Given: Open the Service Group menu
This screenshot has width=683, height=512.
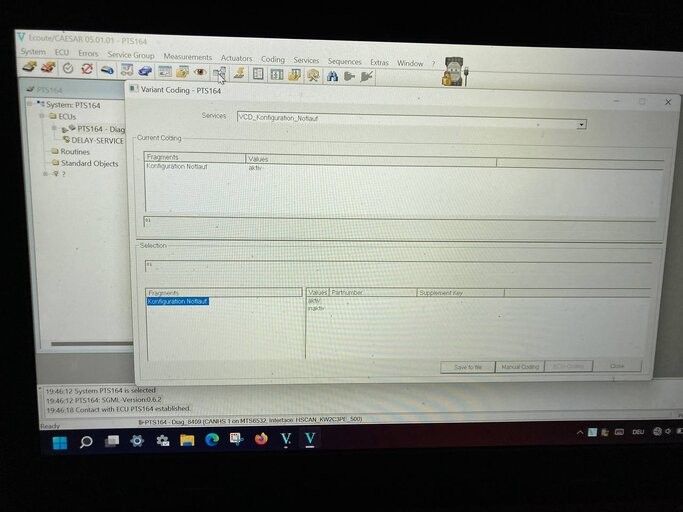Looking at the screenshot, I should point(131,55).
